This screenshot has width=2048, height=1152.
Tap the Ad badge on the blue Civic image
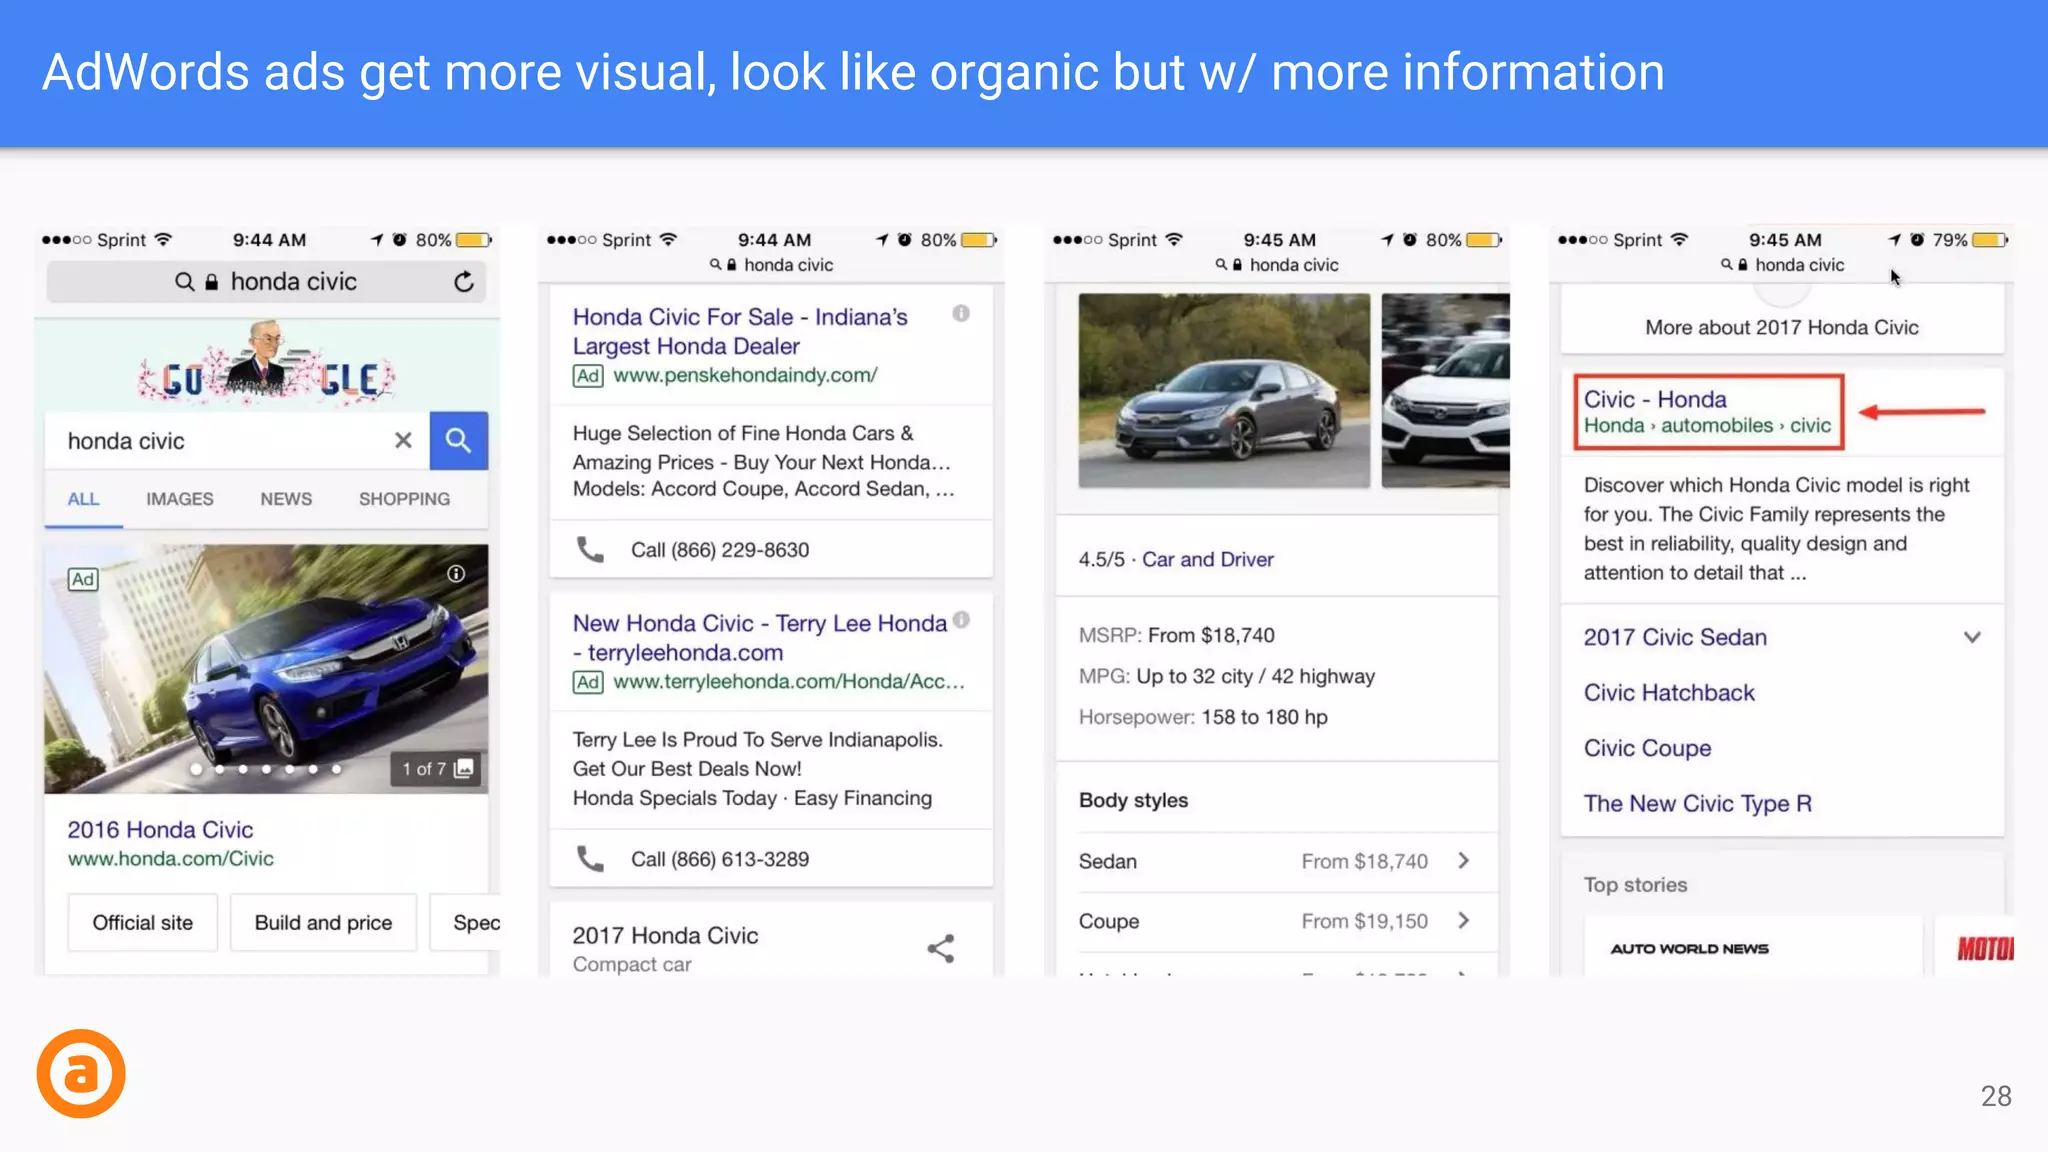tap(83, 579)
